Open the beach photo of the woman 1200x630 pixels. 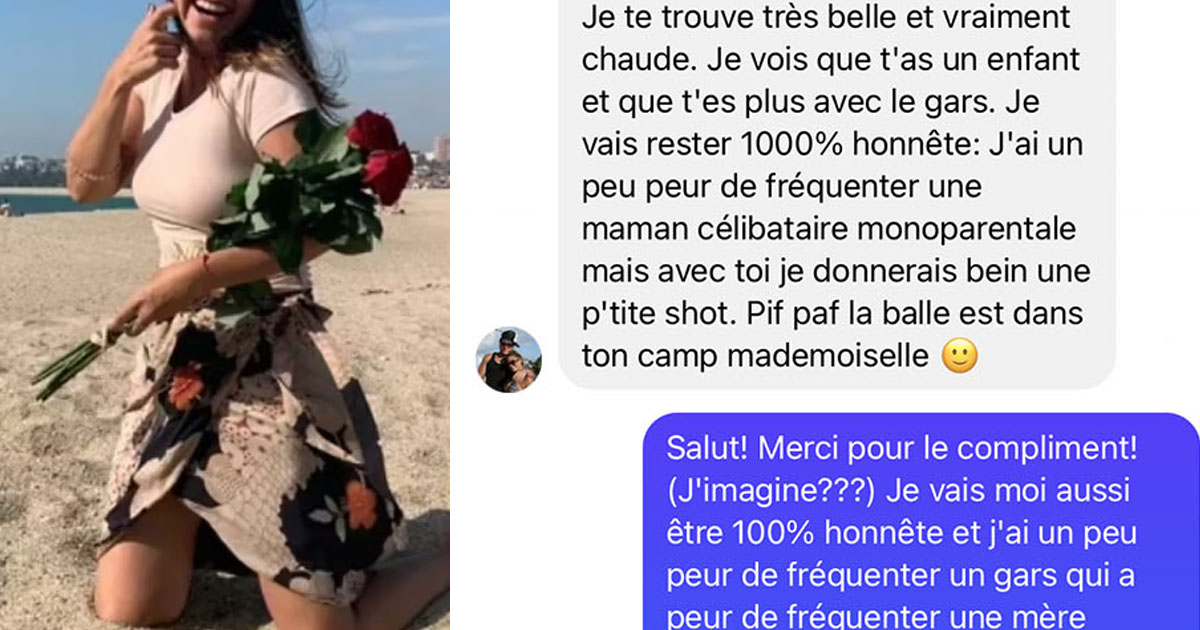click(225, 315)
